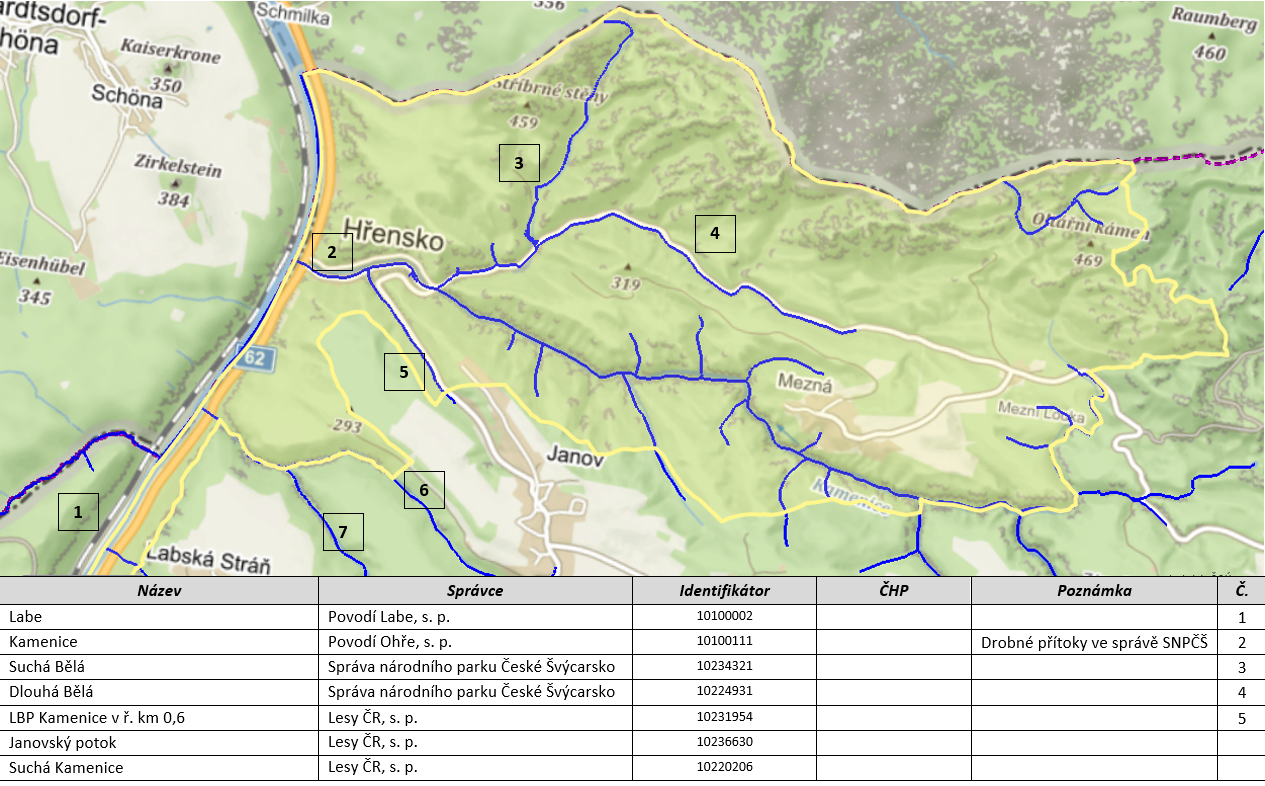The image size is (1265, 786).
Task: Click the Mezná village label on map
Action: pos(804,383)
